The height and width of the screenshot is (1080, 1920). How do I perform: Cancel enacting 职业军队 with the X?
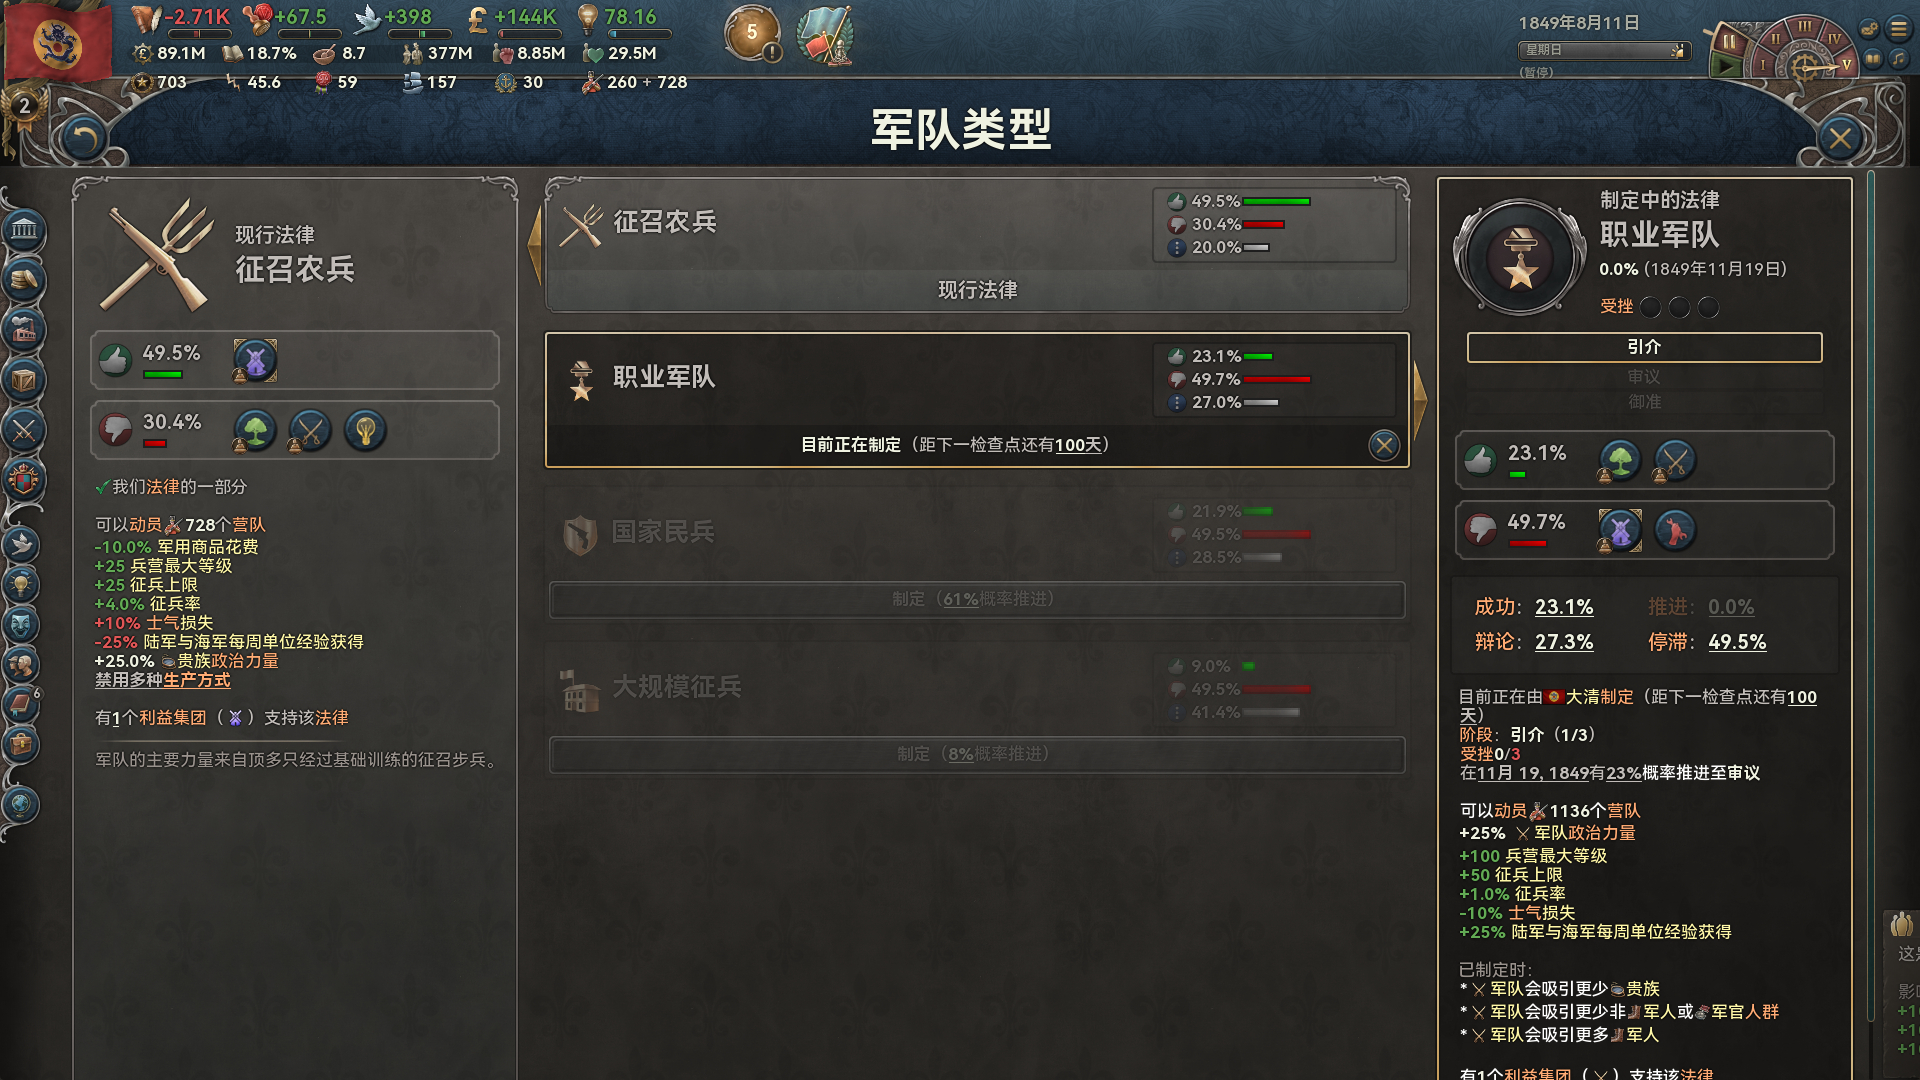point(1384,445)
